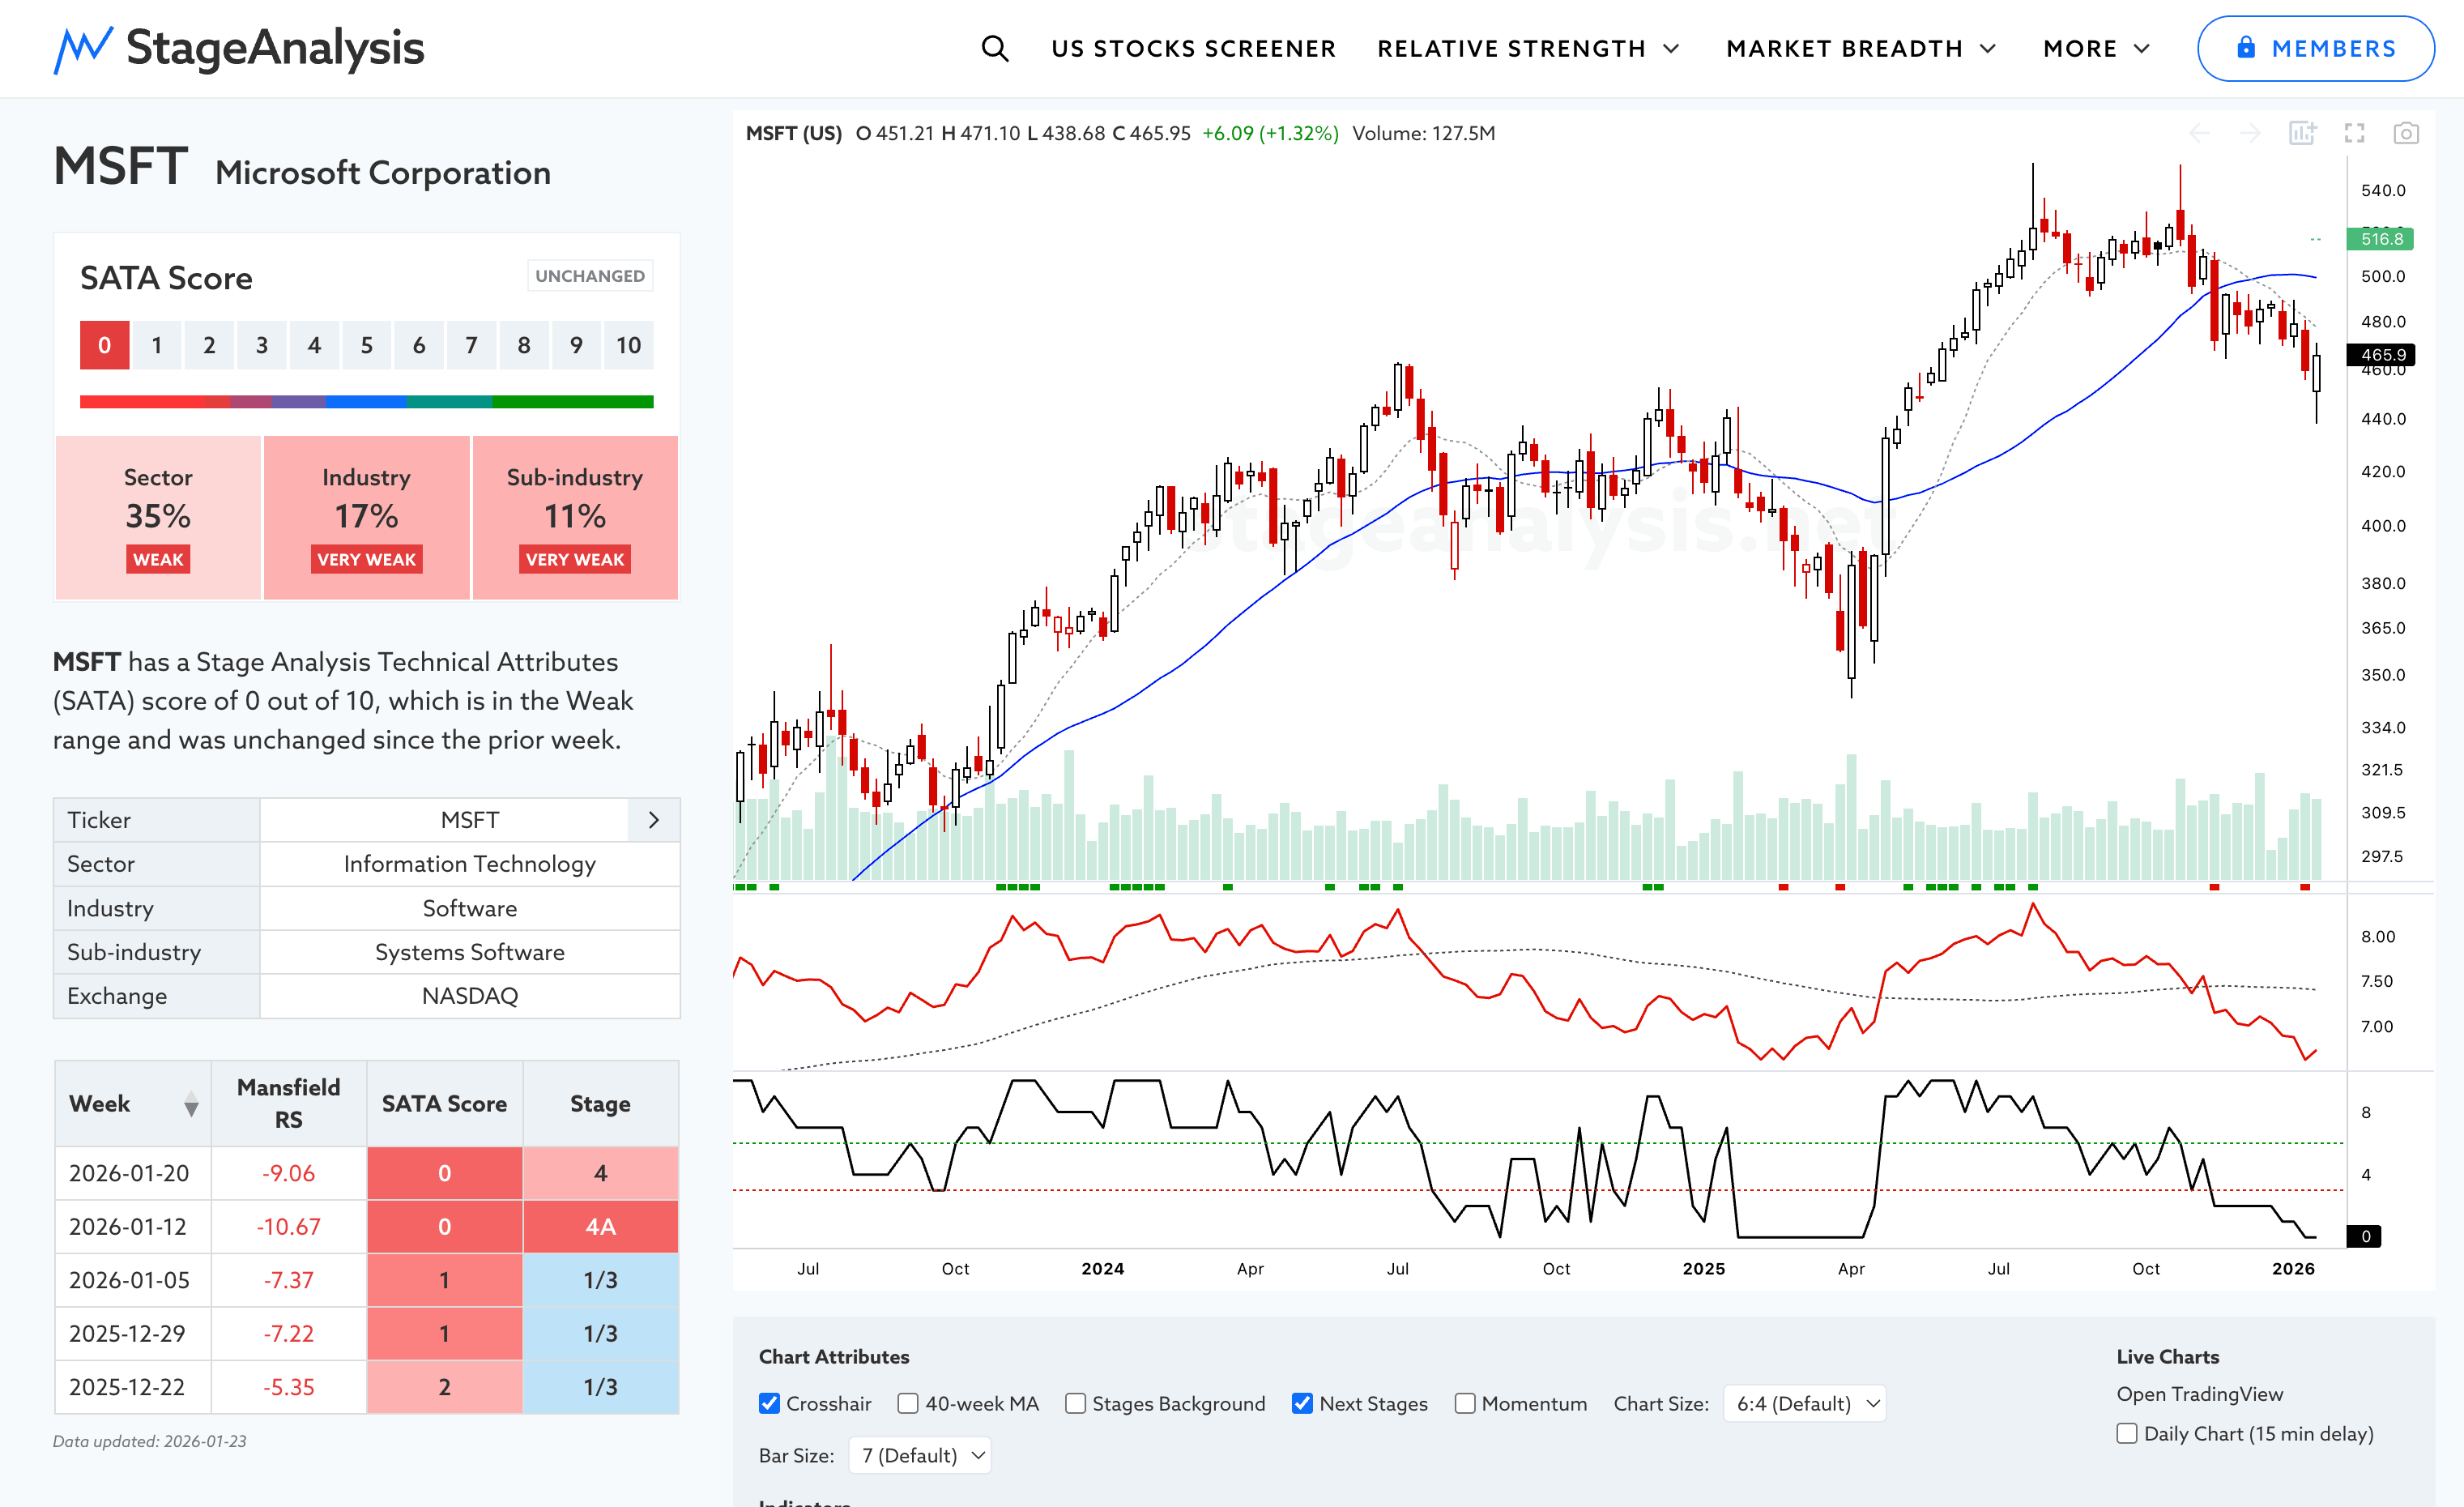Open the Bar Size dropdown
Viewport: 2464px width, 1507px height.
tap(920, 1455)
